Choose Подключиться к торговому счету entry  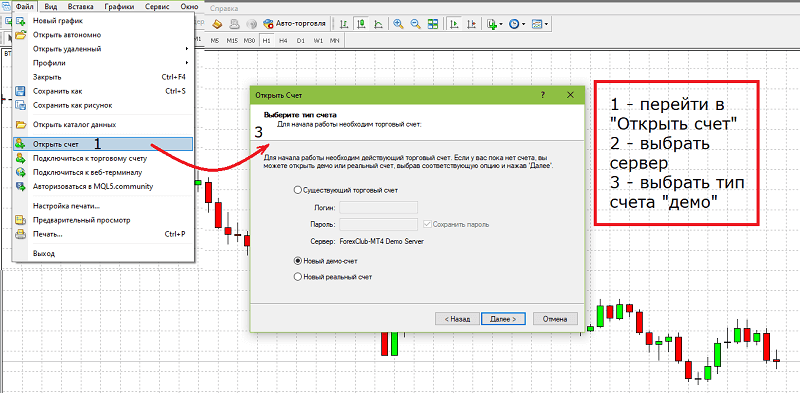coord(103,158)
